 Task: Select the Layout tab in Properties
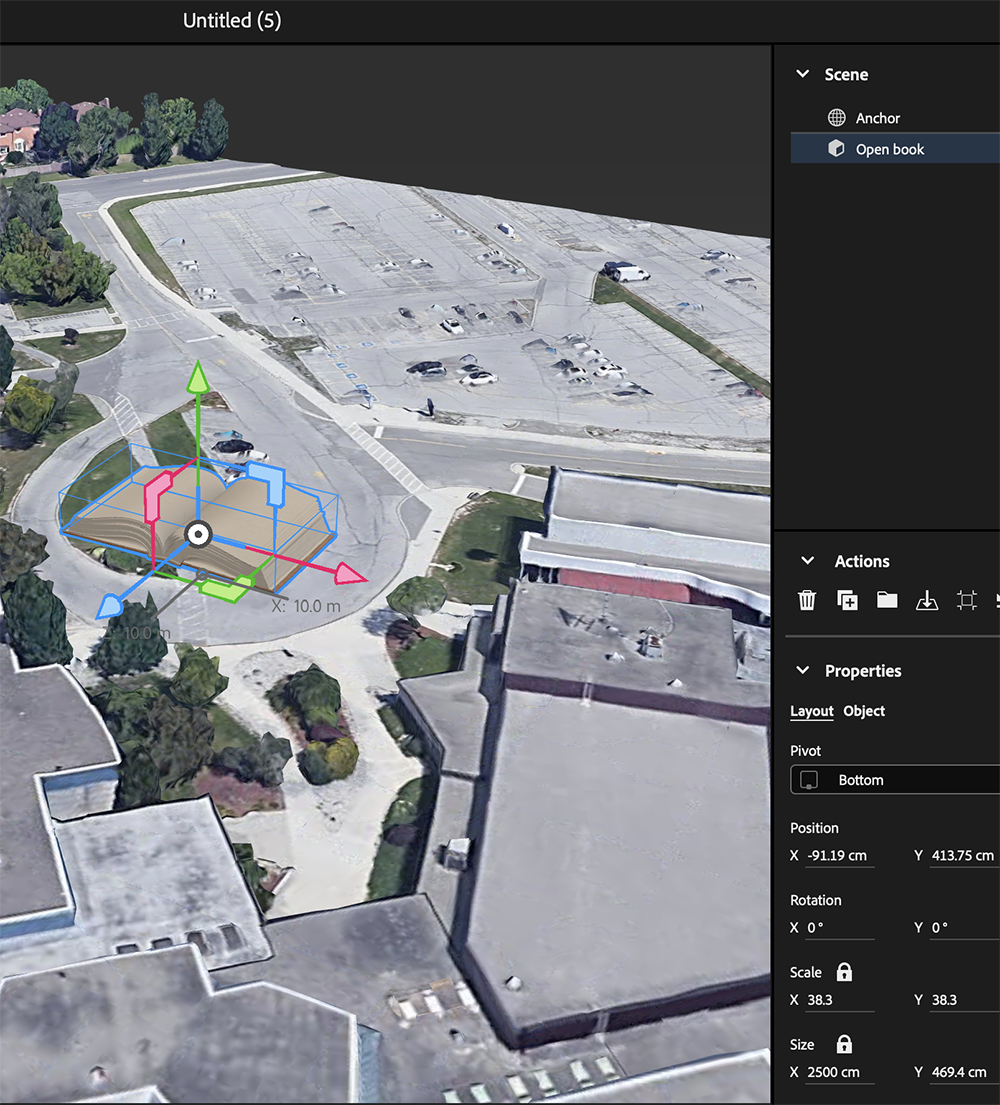(811, 711)
